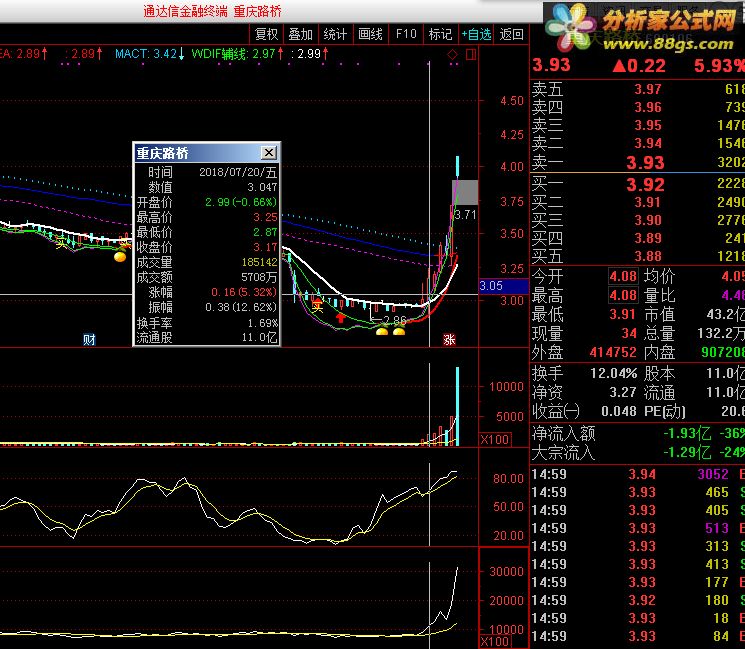Screen dimensions: 745x649
Task: Click the 净流入额 row
Action: click(638, 433)
